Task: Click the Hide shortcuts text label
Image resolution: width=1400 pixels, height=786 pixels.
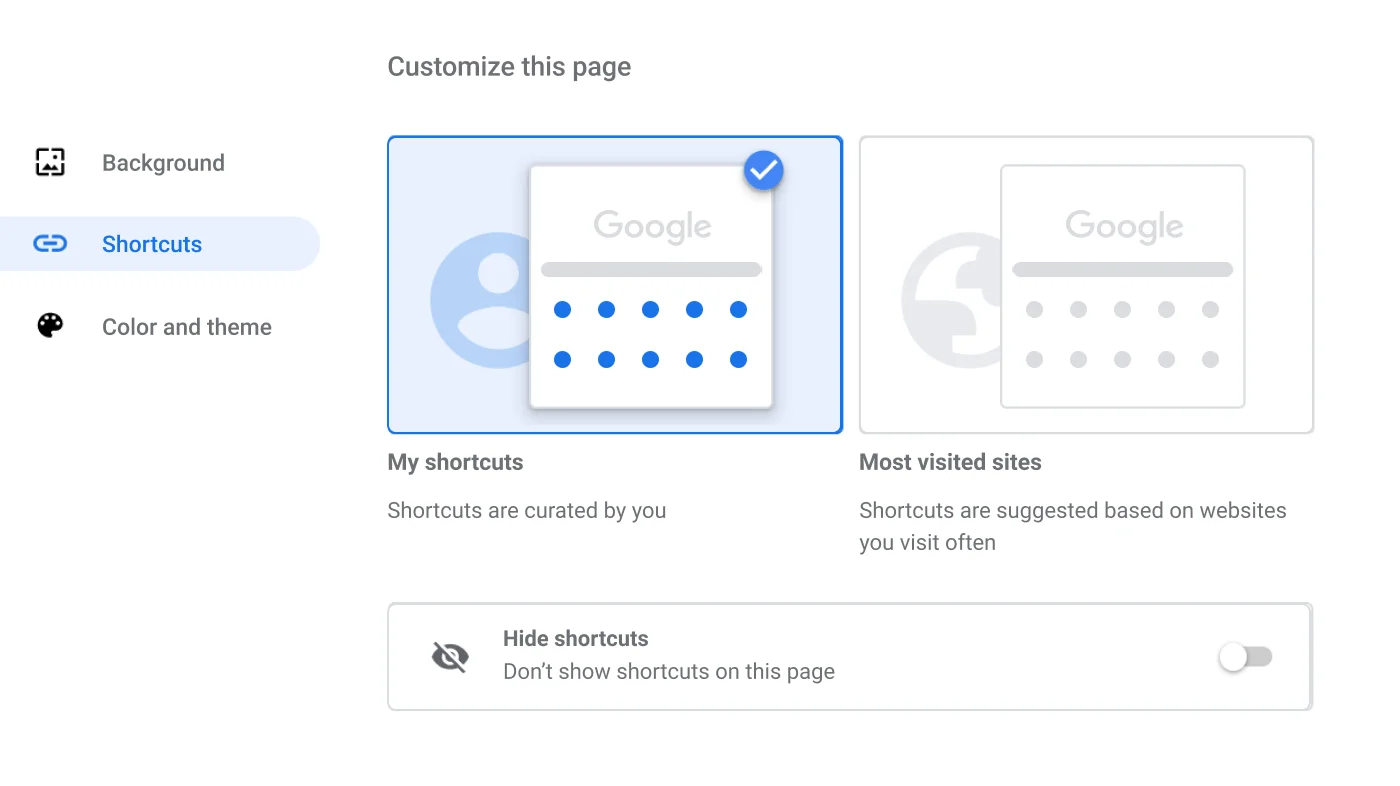Action: pos(576,638)
